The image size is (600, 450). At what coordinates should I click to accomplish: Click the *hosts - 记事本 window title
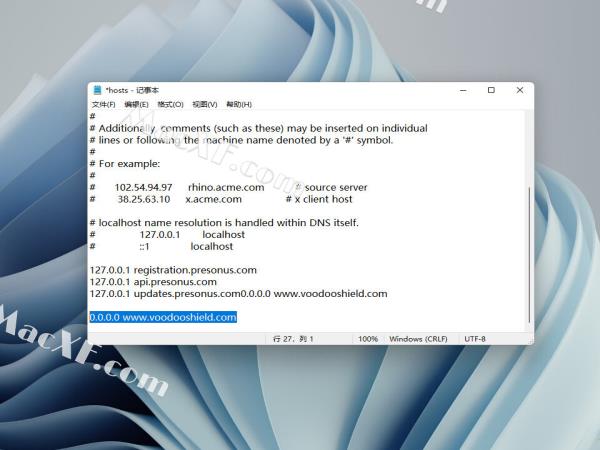[x=132, y=90]
